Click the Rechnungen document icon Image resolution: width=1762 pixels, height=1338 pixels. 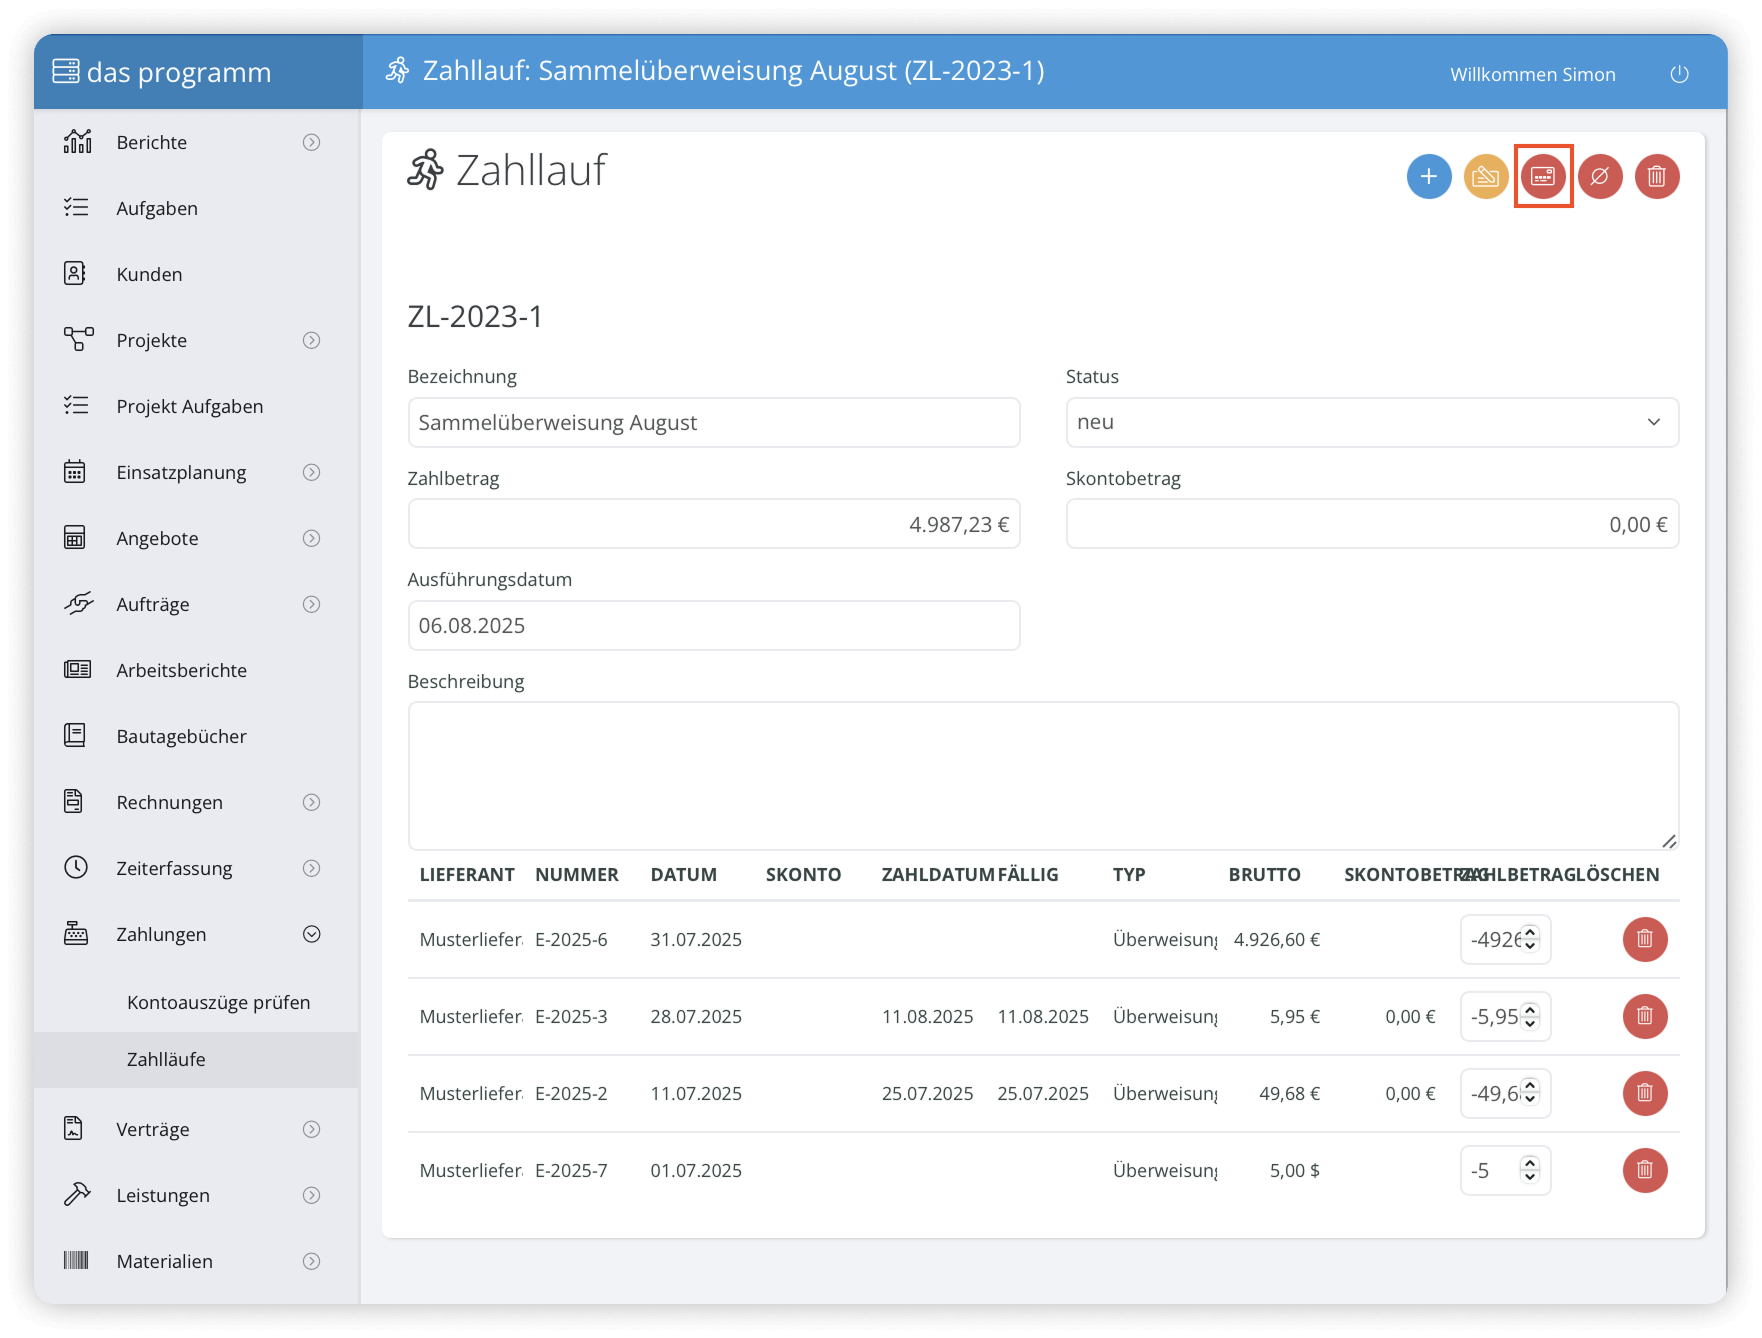pyautogui.click(x=74, y=801)
